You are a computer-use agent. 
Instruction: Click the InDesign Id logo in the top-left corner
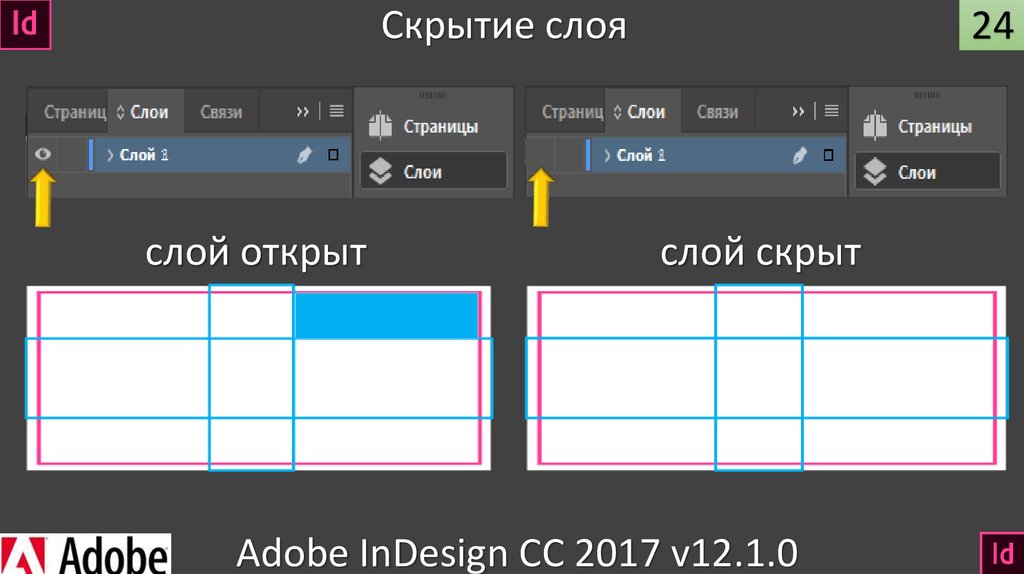coord(24,25)
